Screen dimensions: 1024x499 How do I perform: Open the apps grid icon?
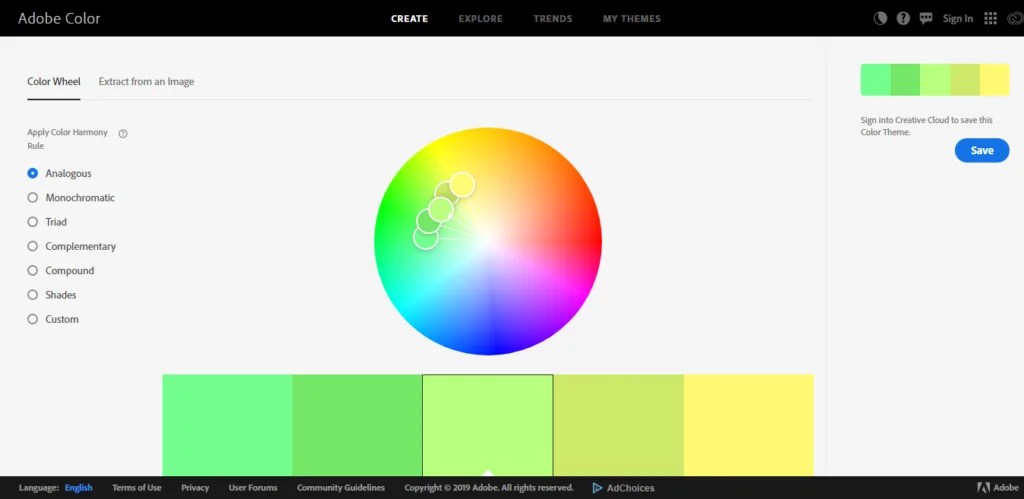pos(991,18)
